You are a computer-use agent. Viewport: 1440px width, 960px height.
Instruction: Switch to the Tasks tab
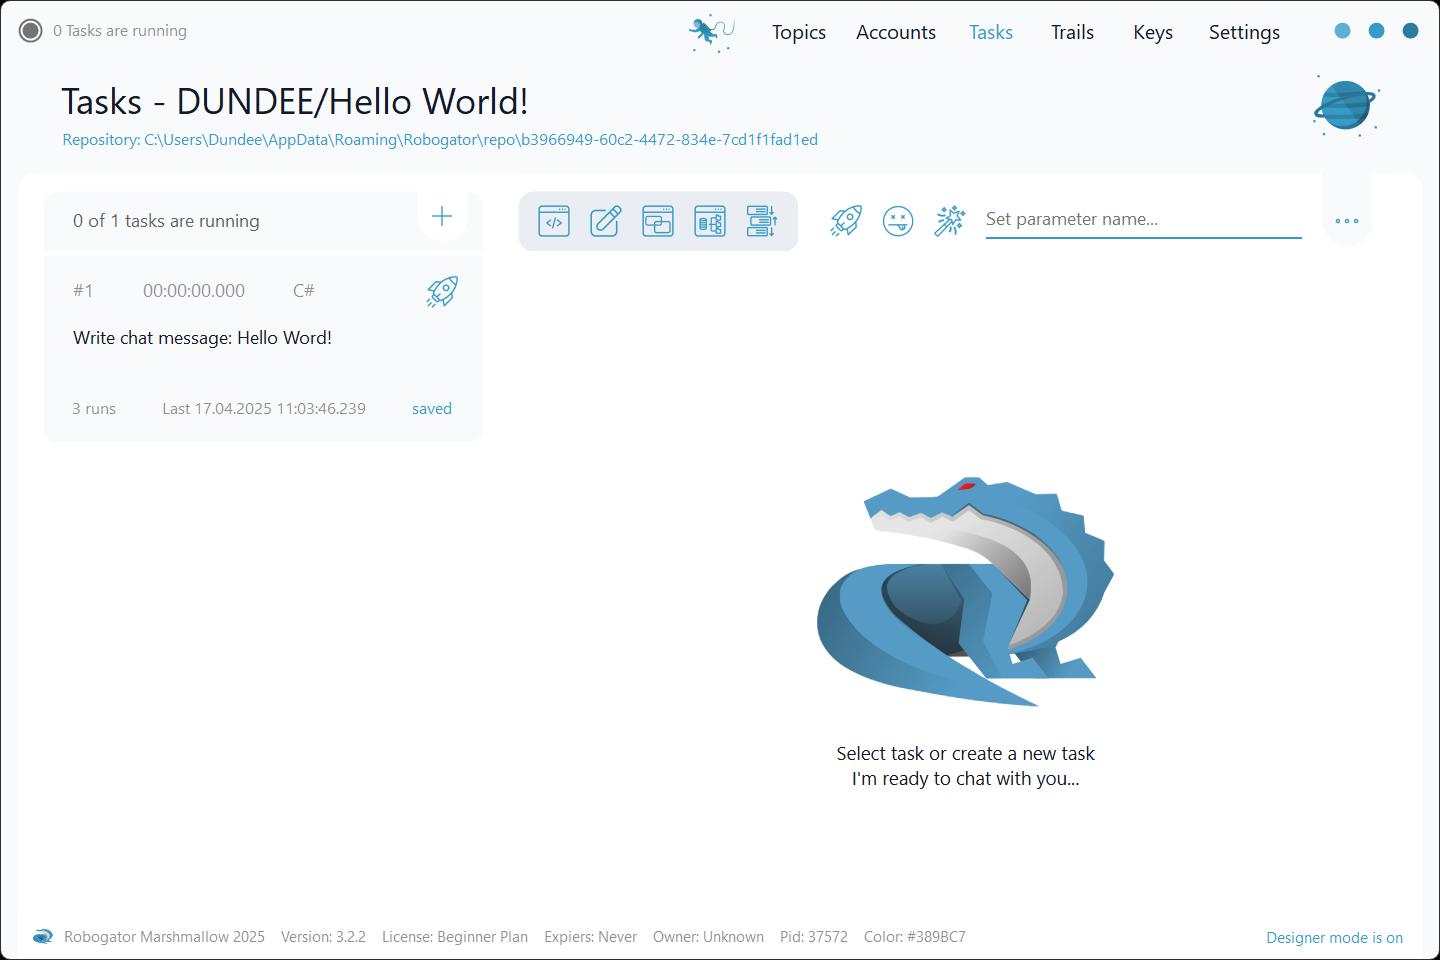click(991, 32)
